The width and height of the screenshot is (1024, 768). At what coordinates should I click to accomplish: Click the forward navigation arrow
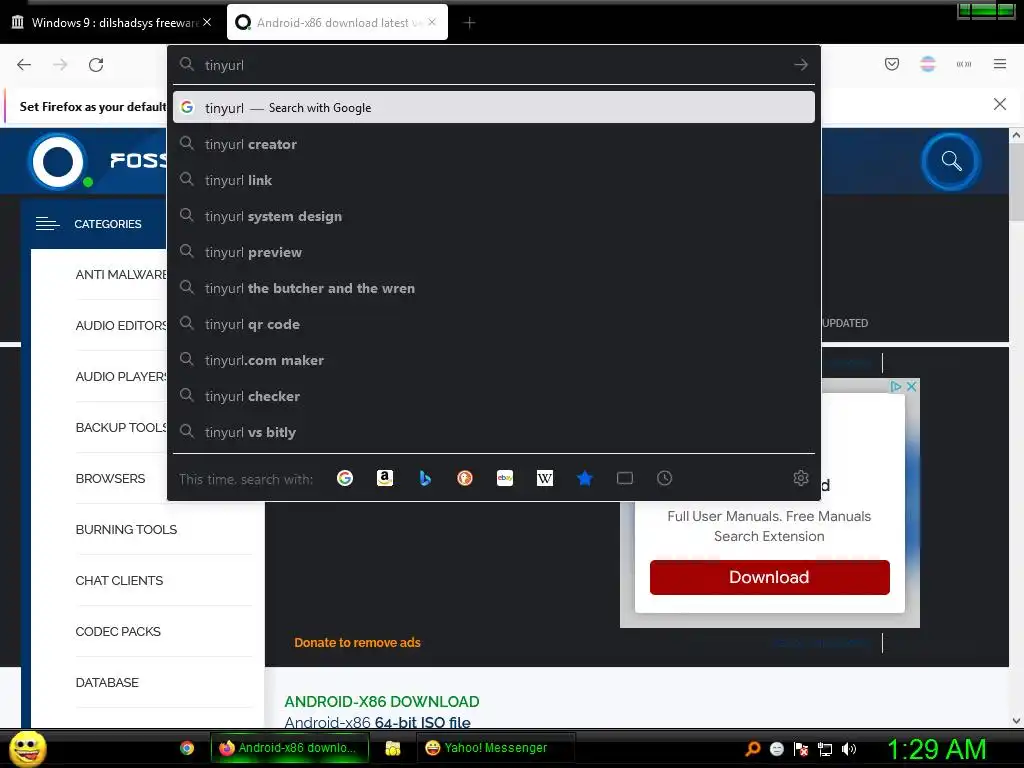point(60,65)
